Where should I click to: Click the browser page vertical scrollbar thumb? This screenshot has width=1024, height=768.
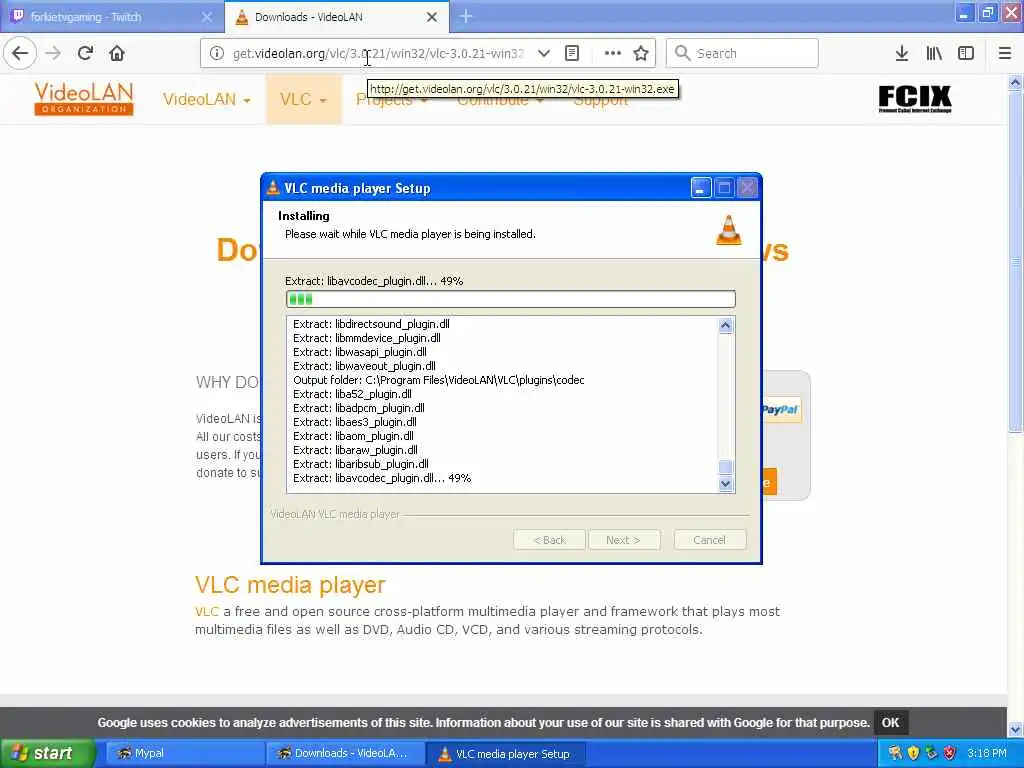coord(1016,261)
